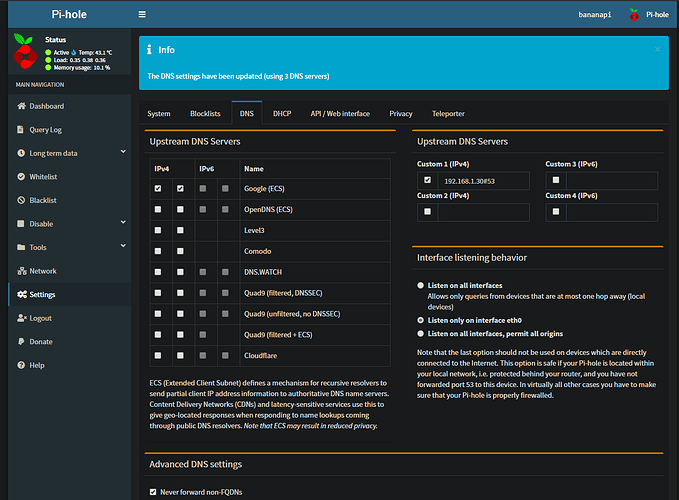Switch to the DHCP tab
The width and height of the screenshot is (679, 500).
(x=282, y=113)
